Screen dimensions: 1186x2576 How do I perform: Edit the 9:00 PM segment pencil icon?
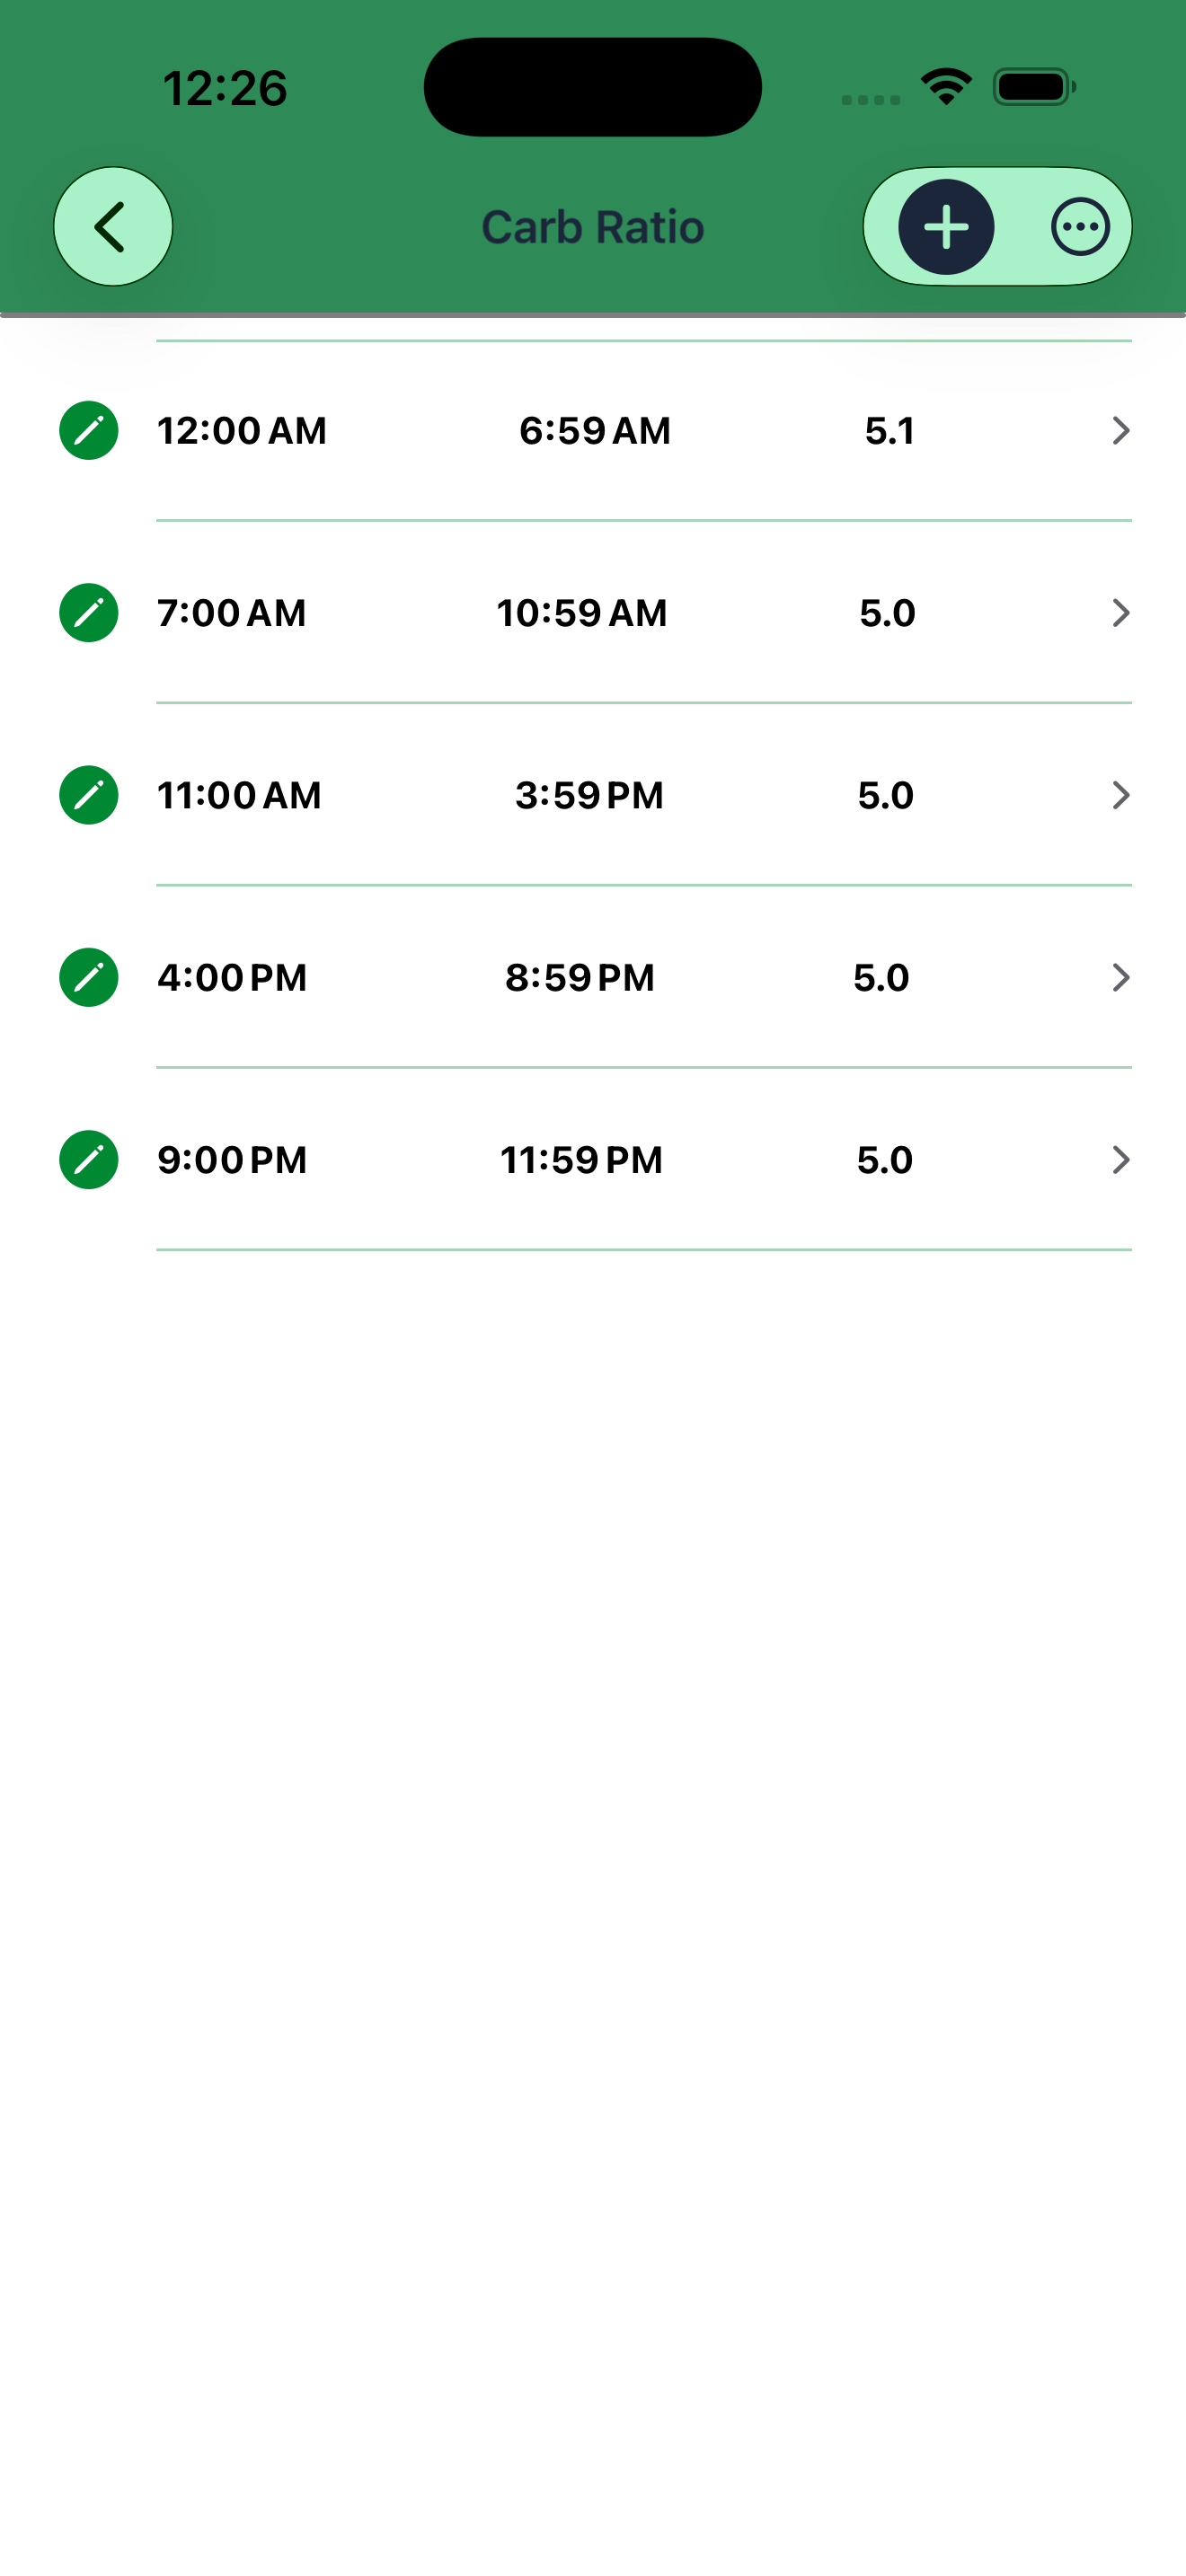[x=89, y=1160]
